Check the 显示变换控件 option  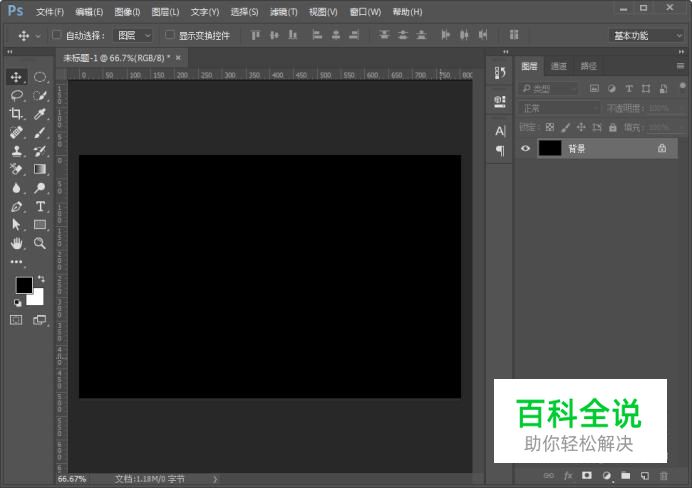170,36
